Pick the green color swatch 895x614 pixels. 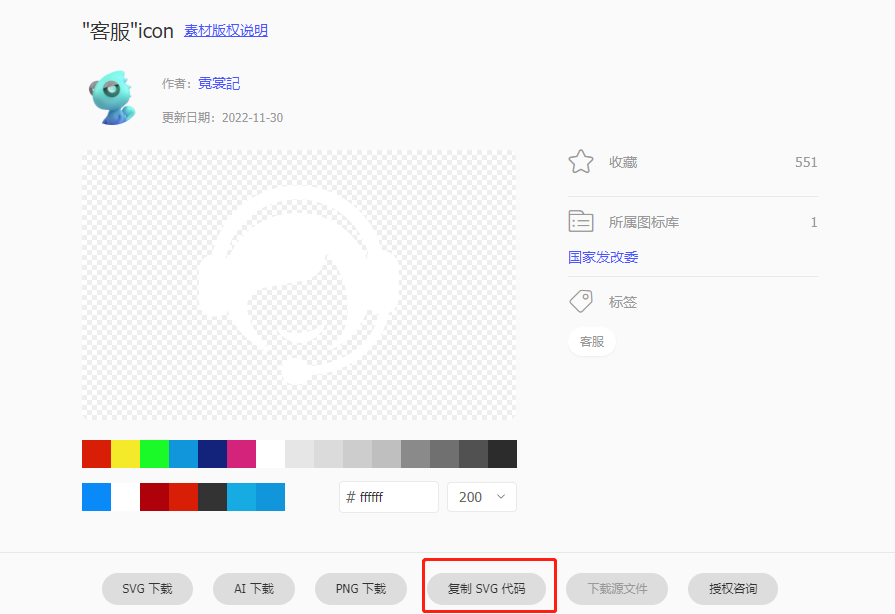(154, 454)
